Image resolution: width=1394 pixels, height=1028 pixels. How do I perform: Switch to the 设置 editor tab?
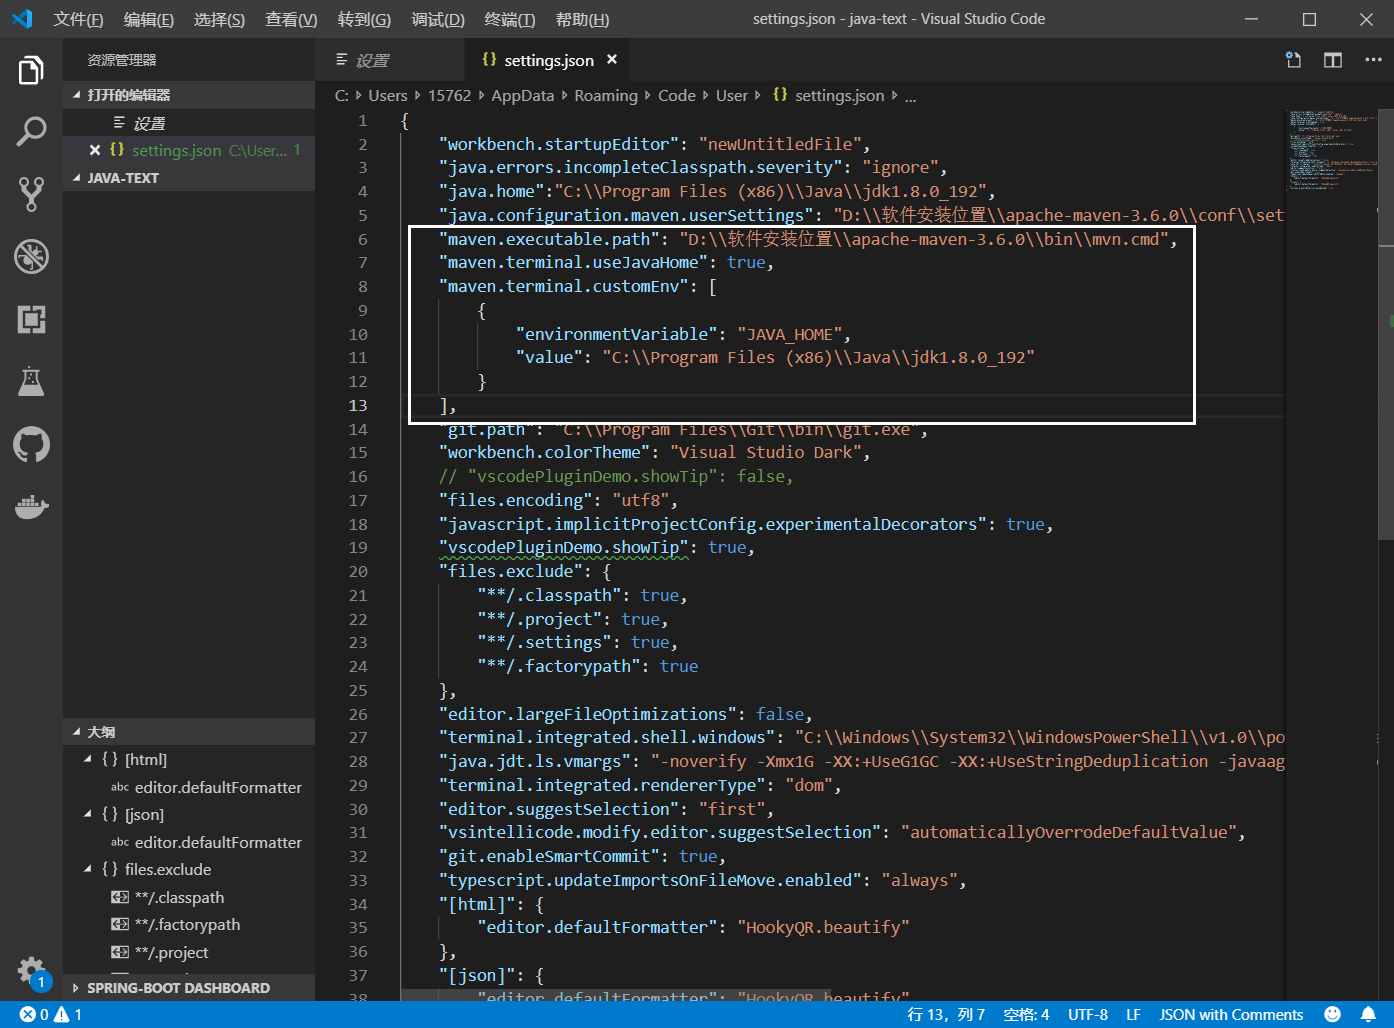click(390, 60)
